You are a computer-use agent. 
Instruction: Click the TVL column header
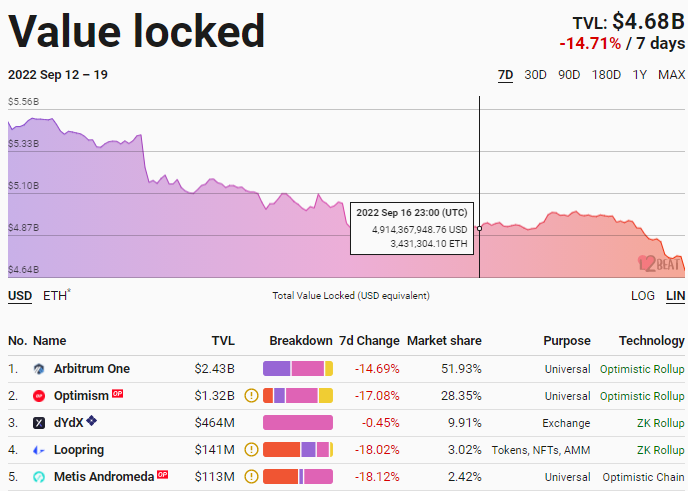(223, 341)
